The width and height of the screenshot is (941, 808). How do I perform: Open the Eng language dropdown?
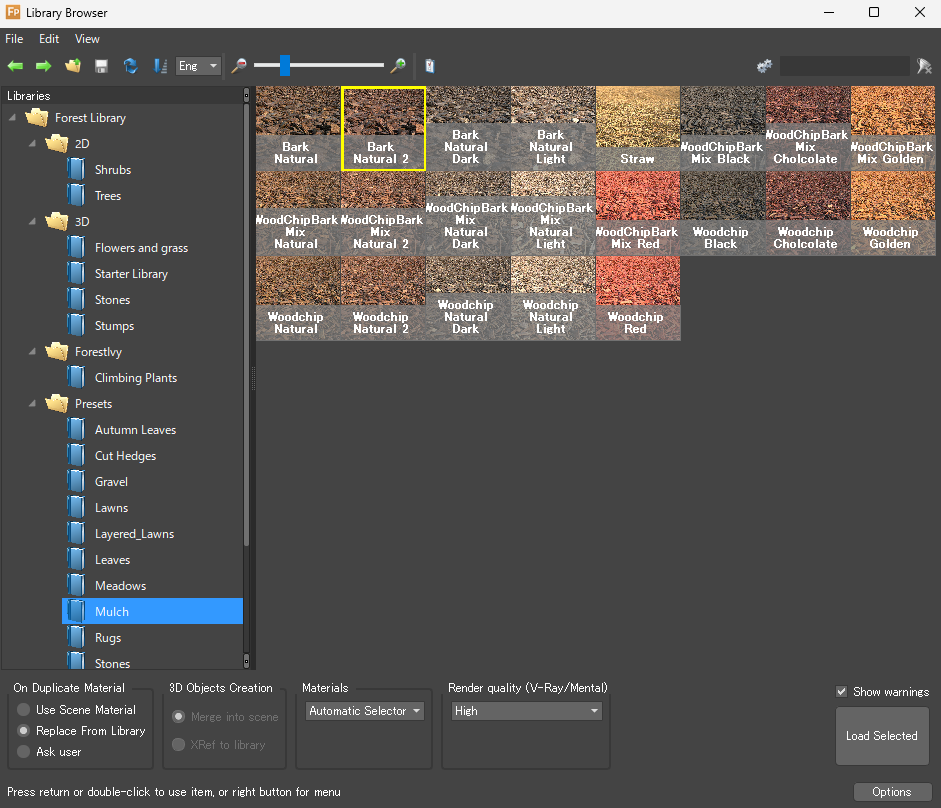(x=198, y=66)
